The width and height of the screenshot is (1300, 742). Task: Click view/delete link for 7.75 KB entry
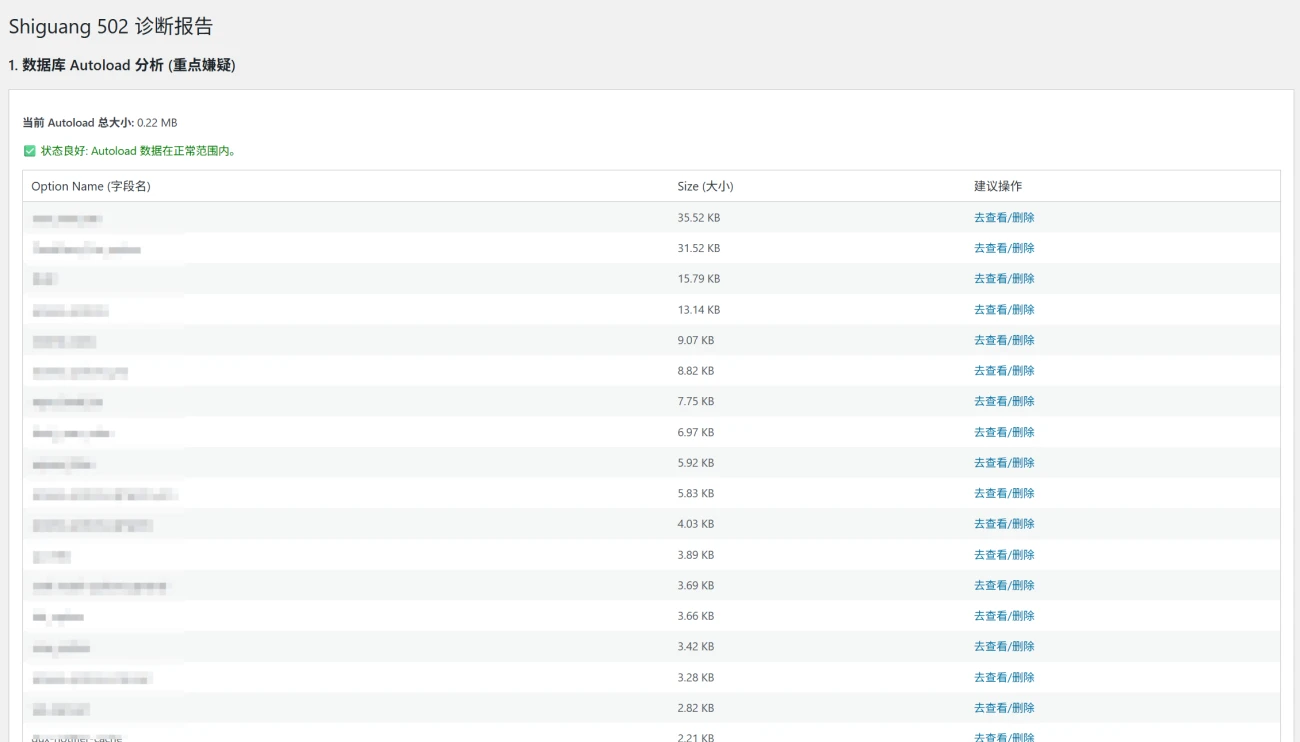pos(1004,401)
